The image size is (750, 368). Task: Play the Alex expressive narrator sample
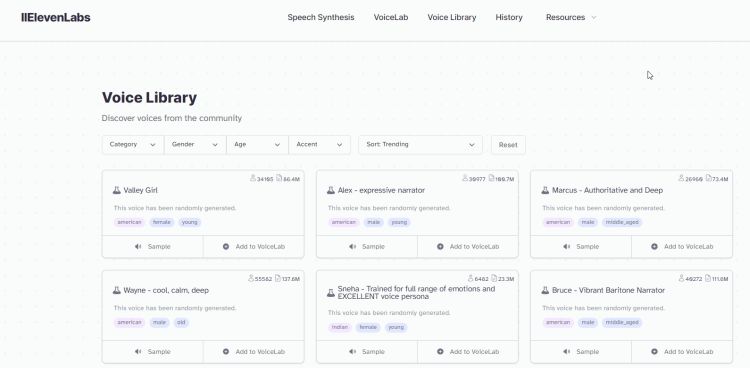(x=367, y=247)
